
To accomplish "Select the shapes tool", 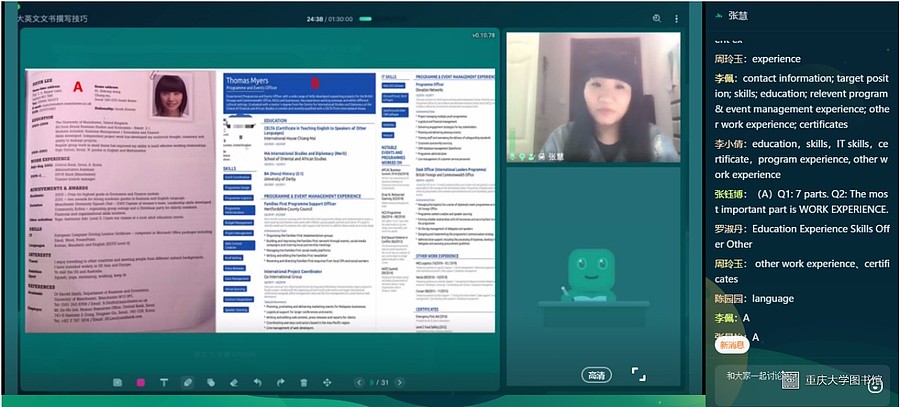I will 211,382.
